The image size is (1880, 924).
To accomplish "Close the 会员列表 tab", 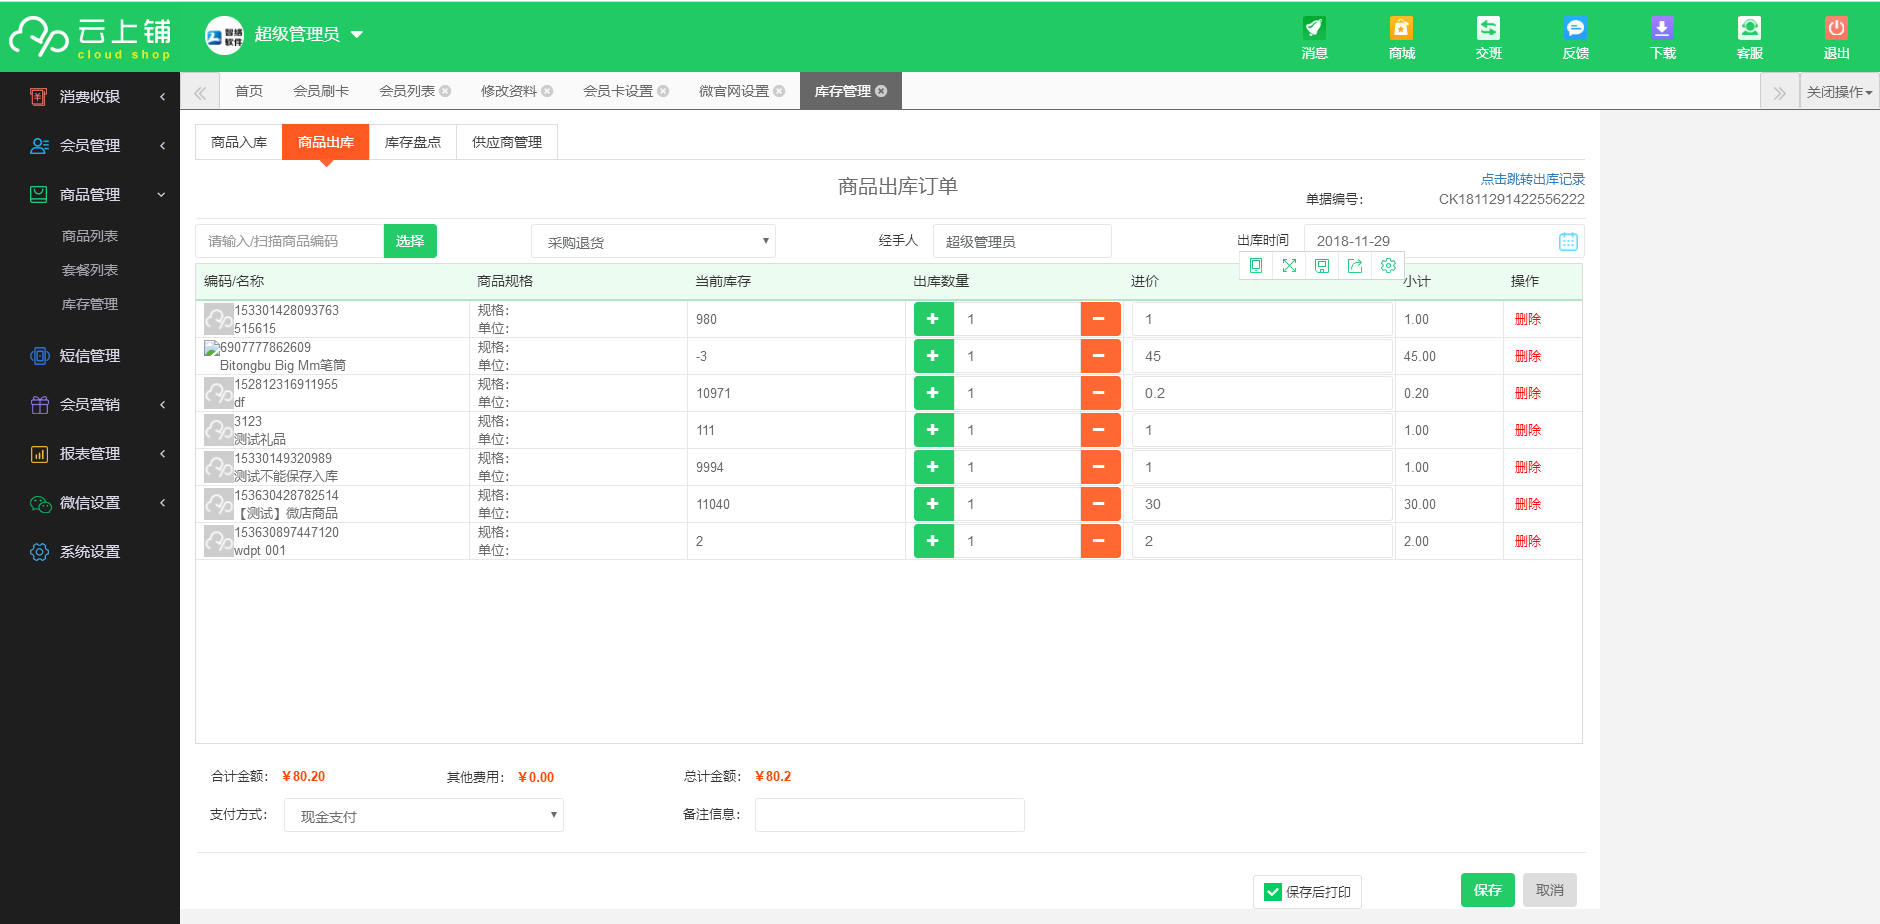I will 445,91.
